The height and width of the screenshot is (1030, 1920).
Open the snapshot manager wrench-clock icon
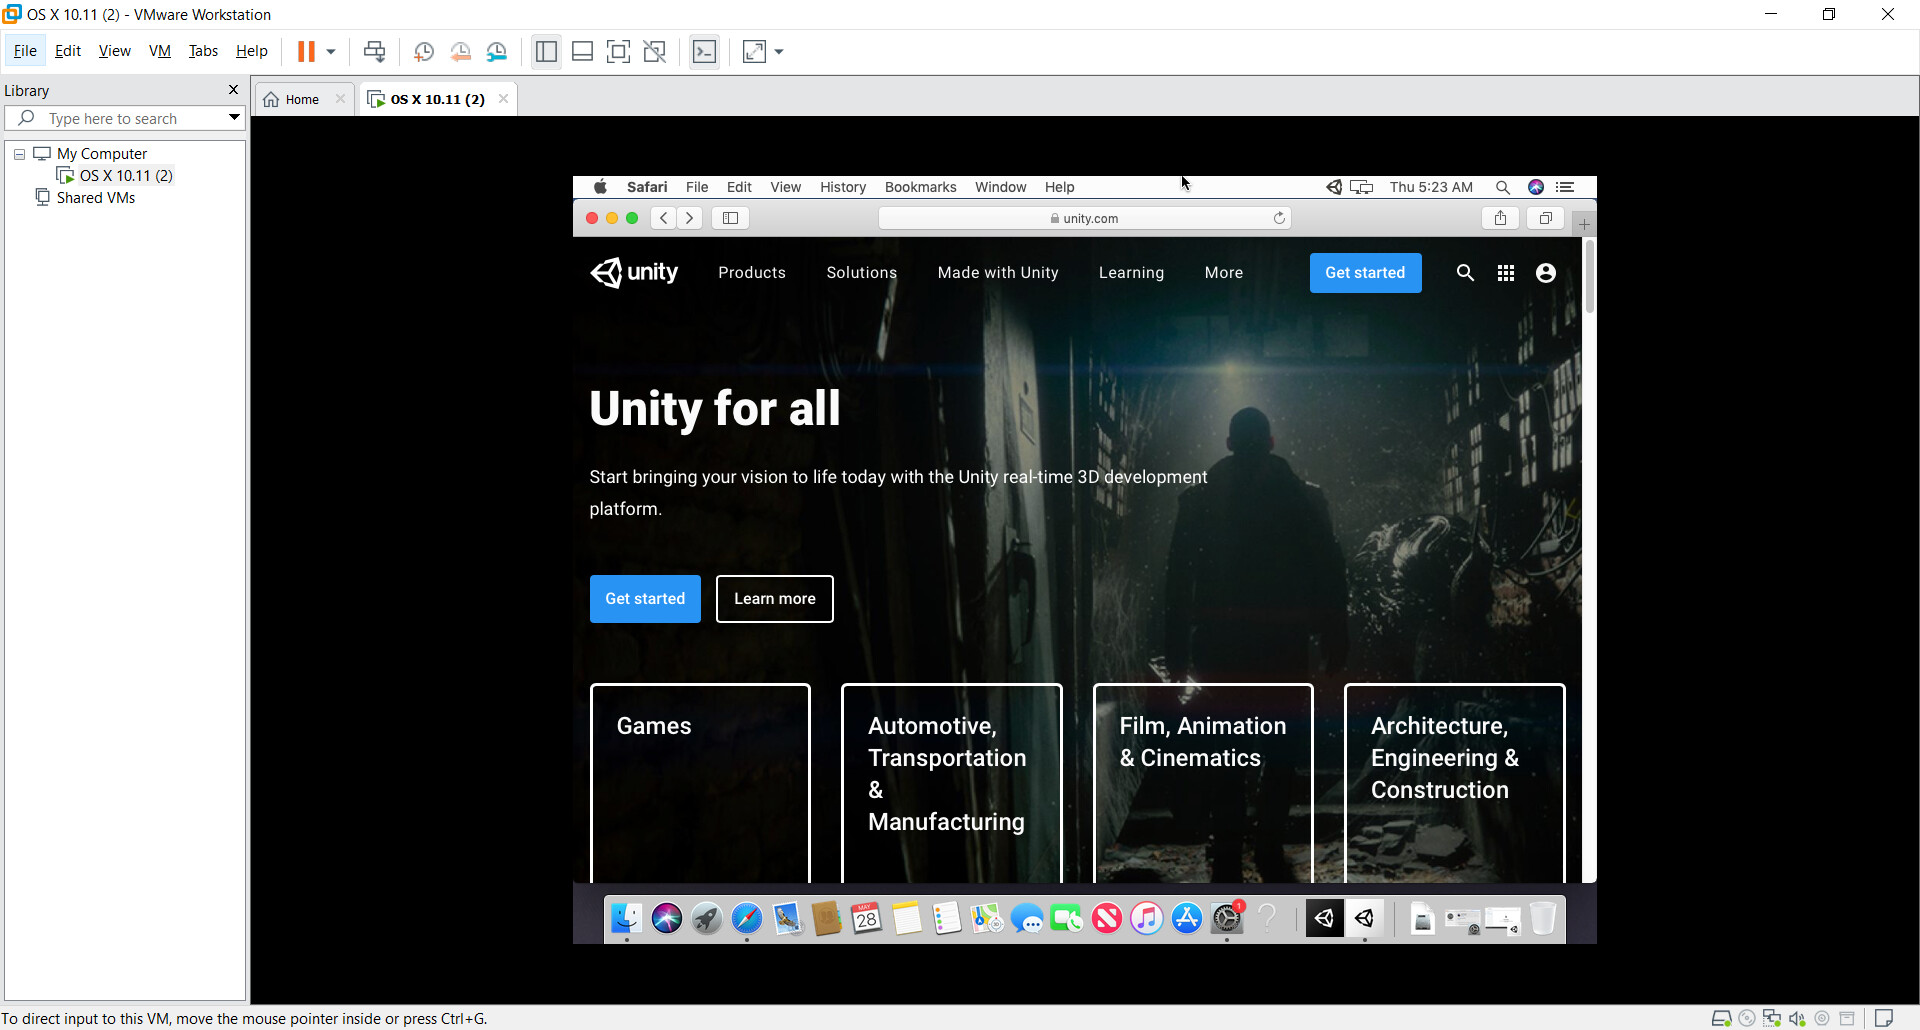pos(497,52)
